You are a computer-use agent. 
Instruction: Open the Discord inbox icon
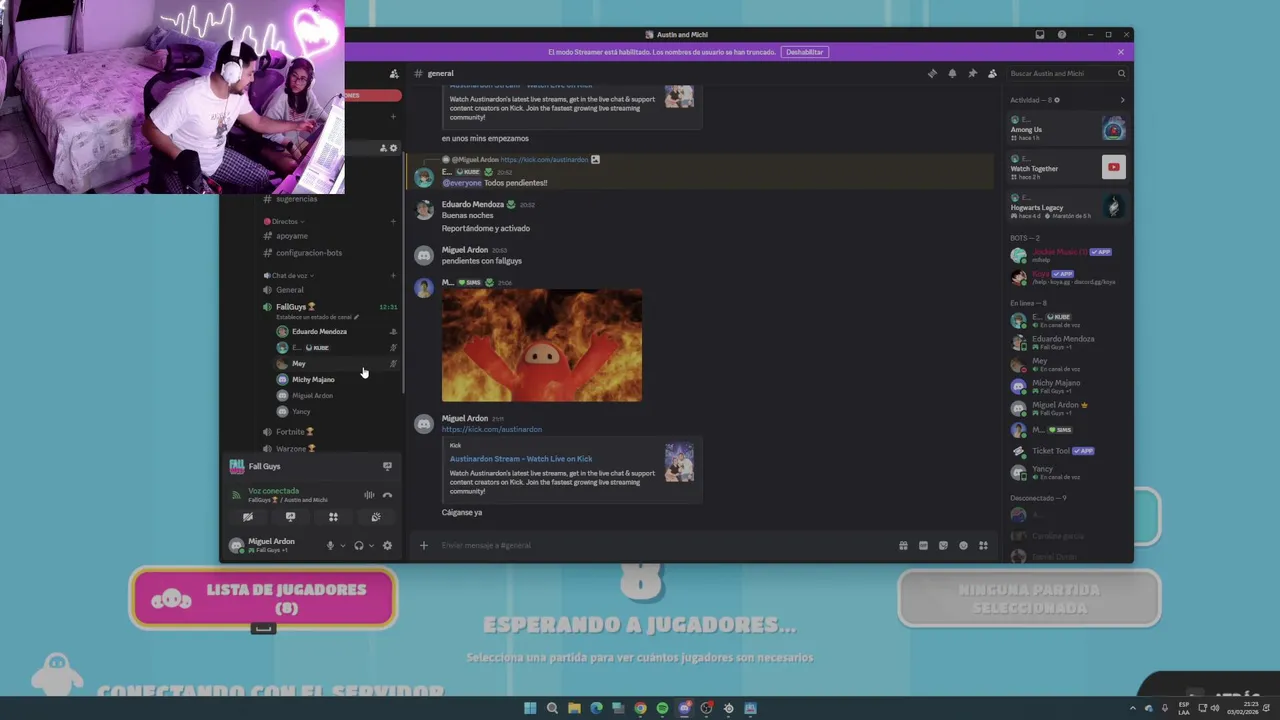1040,35
